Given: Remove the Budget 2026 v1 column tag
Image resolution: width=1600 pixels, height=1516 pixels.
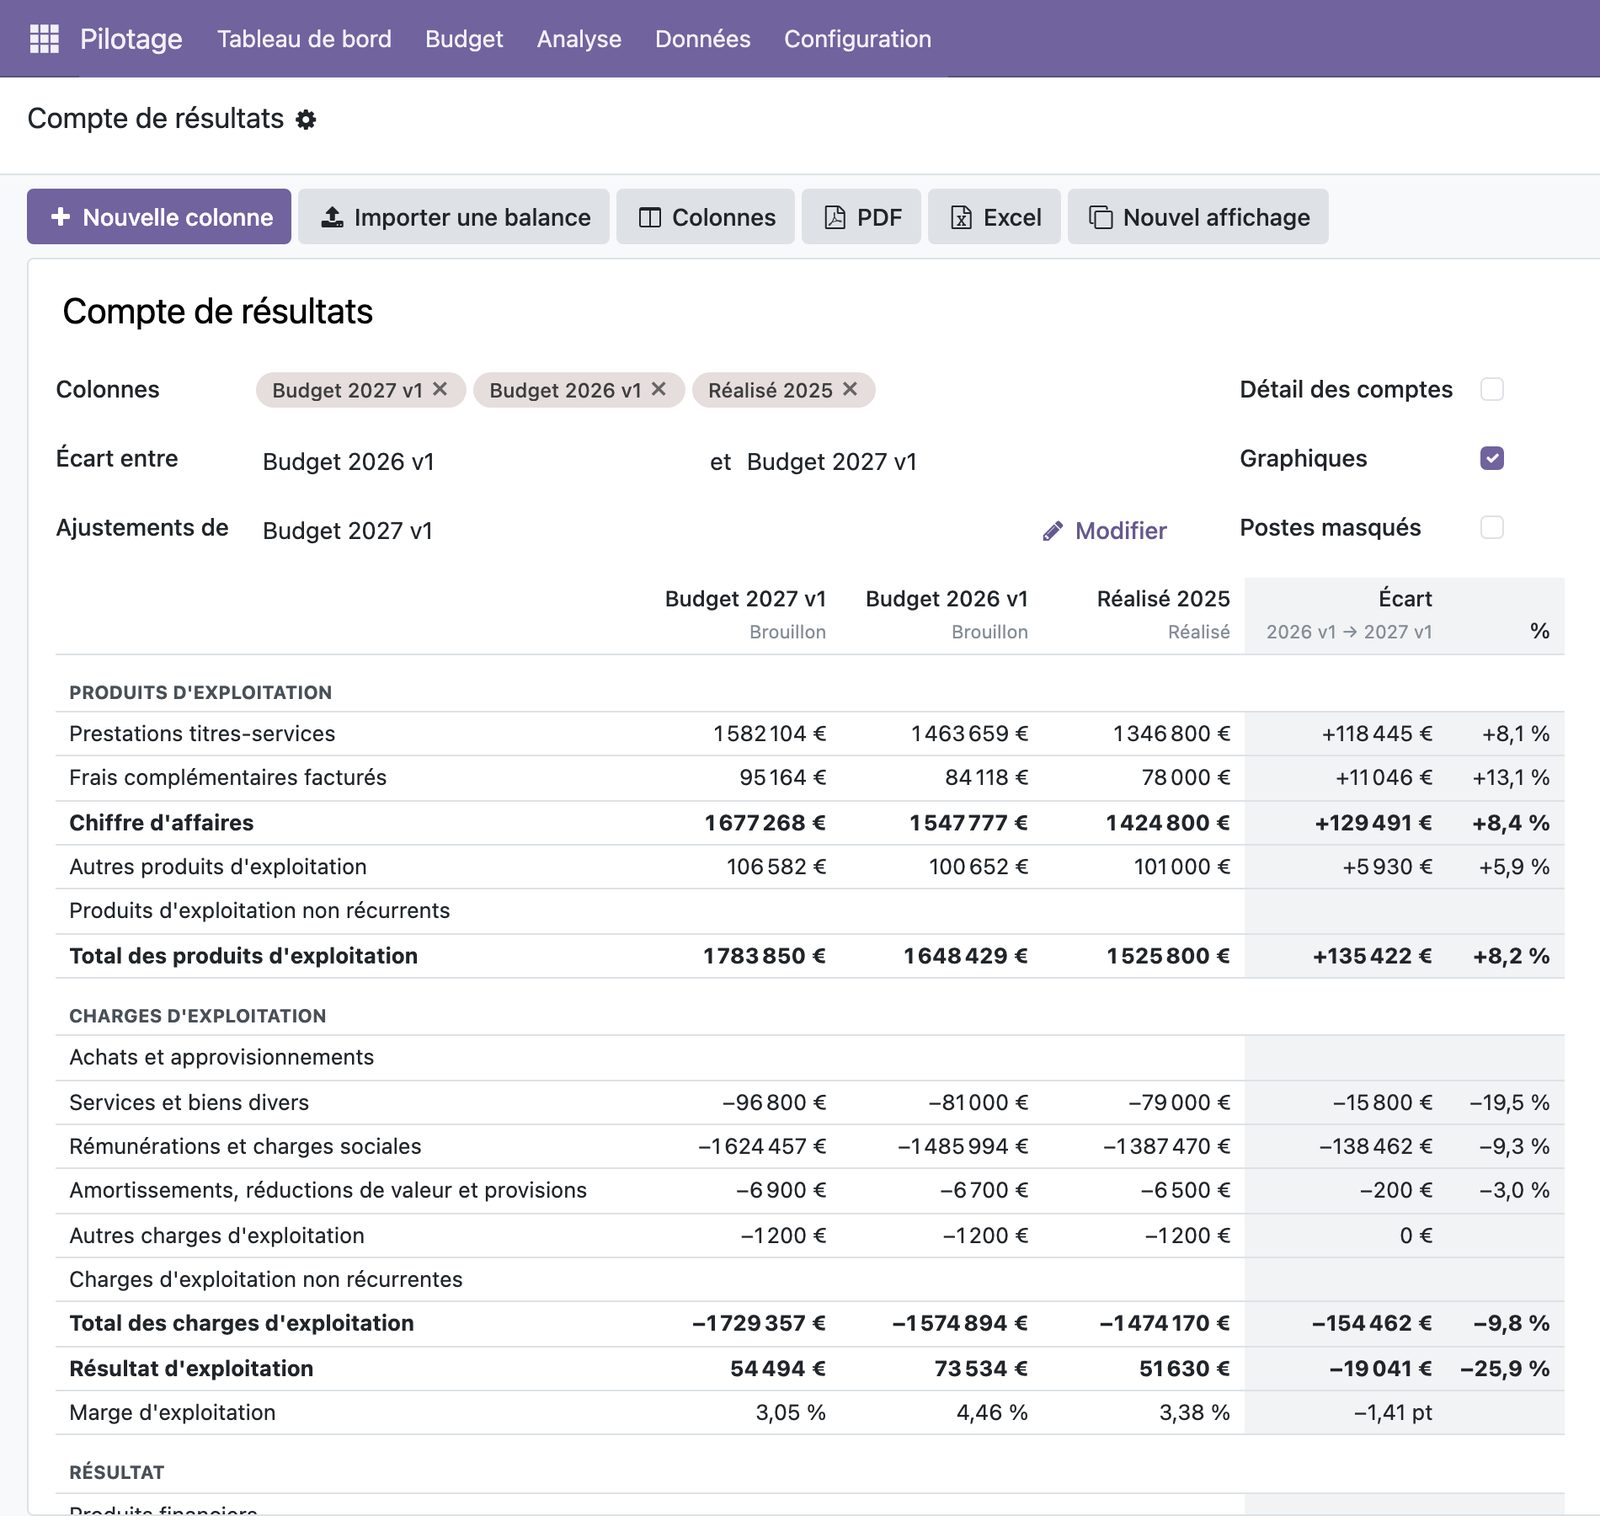Looking at the screenshot, I should click(658, 389).
